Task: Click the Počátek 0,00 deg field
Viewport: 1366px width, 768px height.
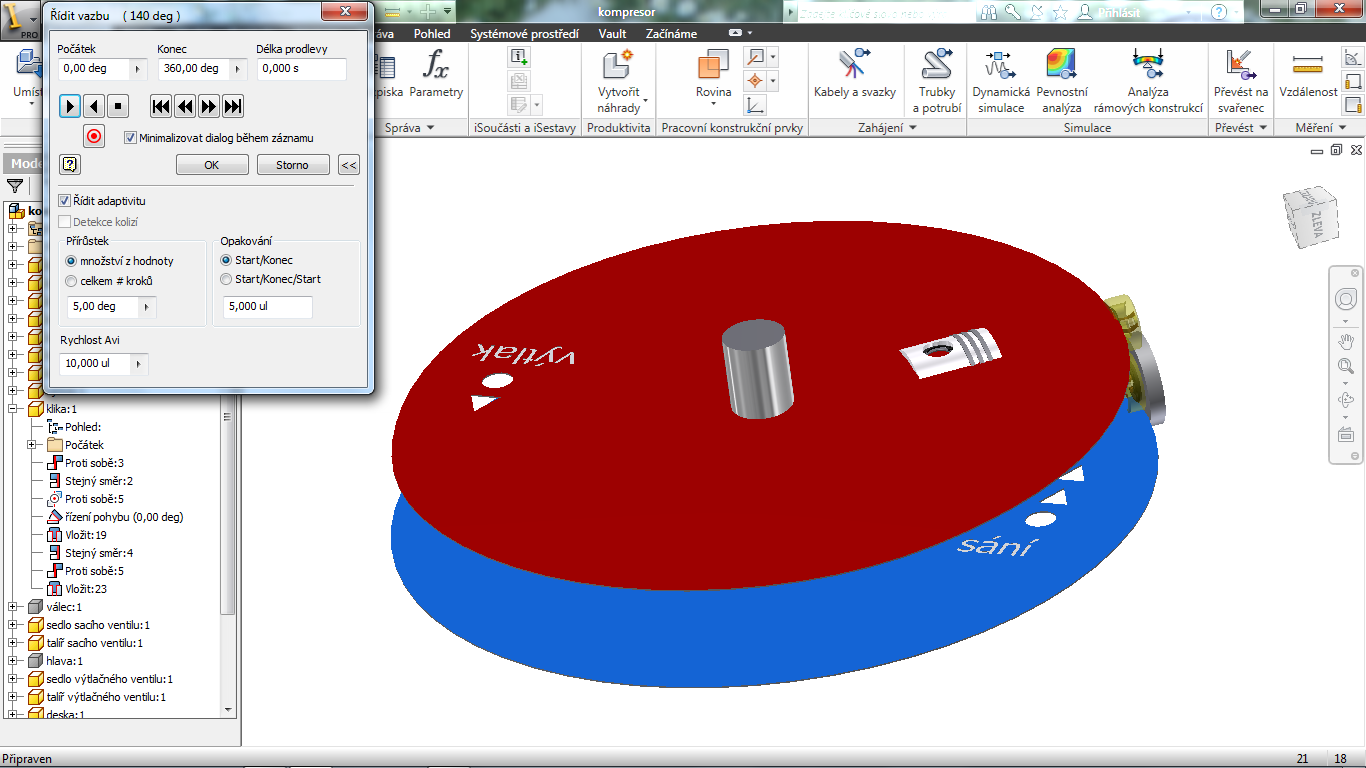Action: click(x=94, y=69)
